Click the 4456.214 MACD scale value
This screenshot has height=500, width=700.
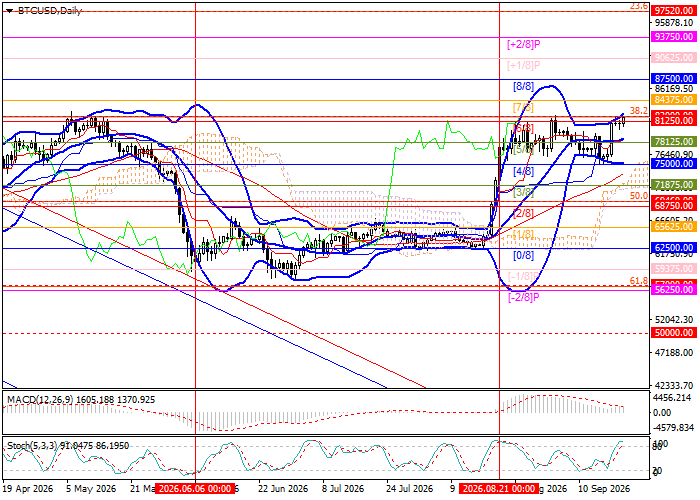pos(674,398)
